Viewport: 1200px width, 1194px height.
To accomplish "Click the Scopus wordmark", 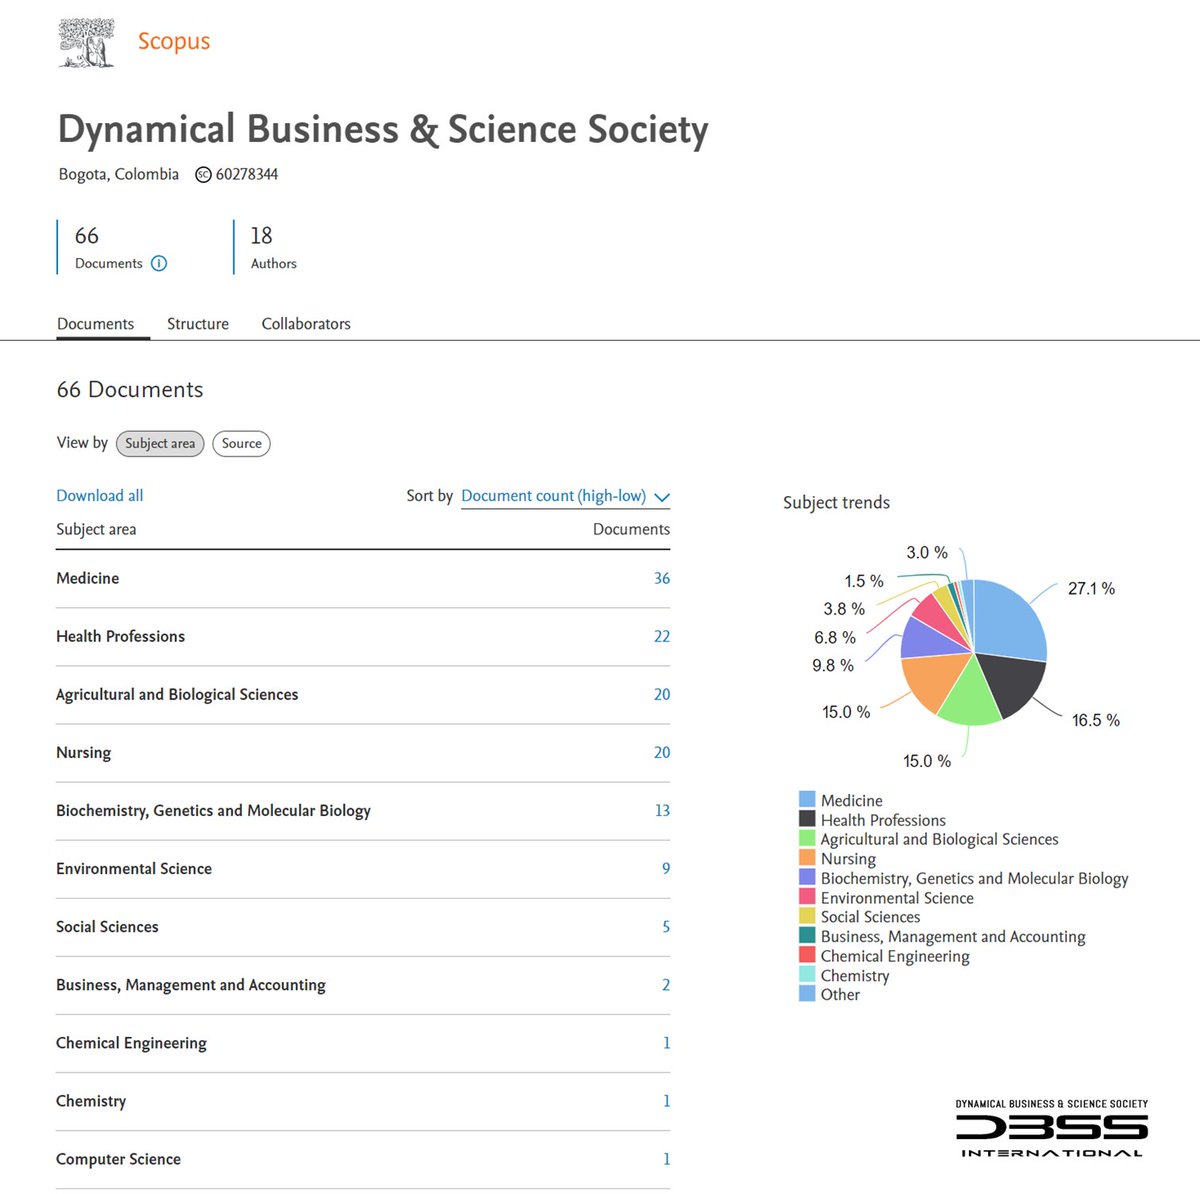I will click(x=174, y=42).
